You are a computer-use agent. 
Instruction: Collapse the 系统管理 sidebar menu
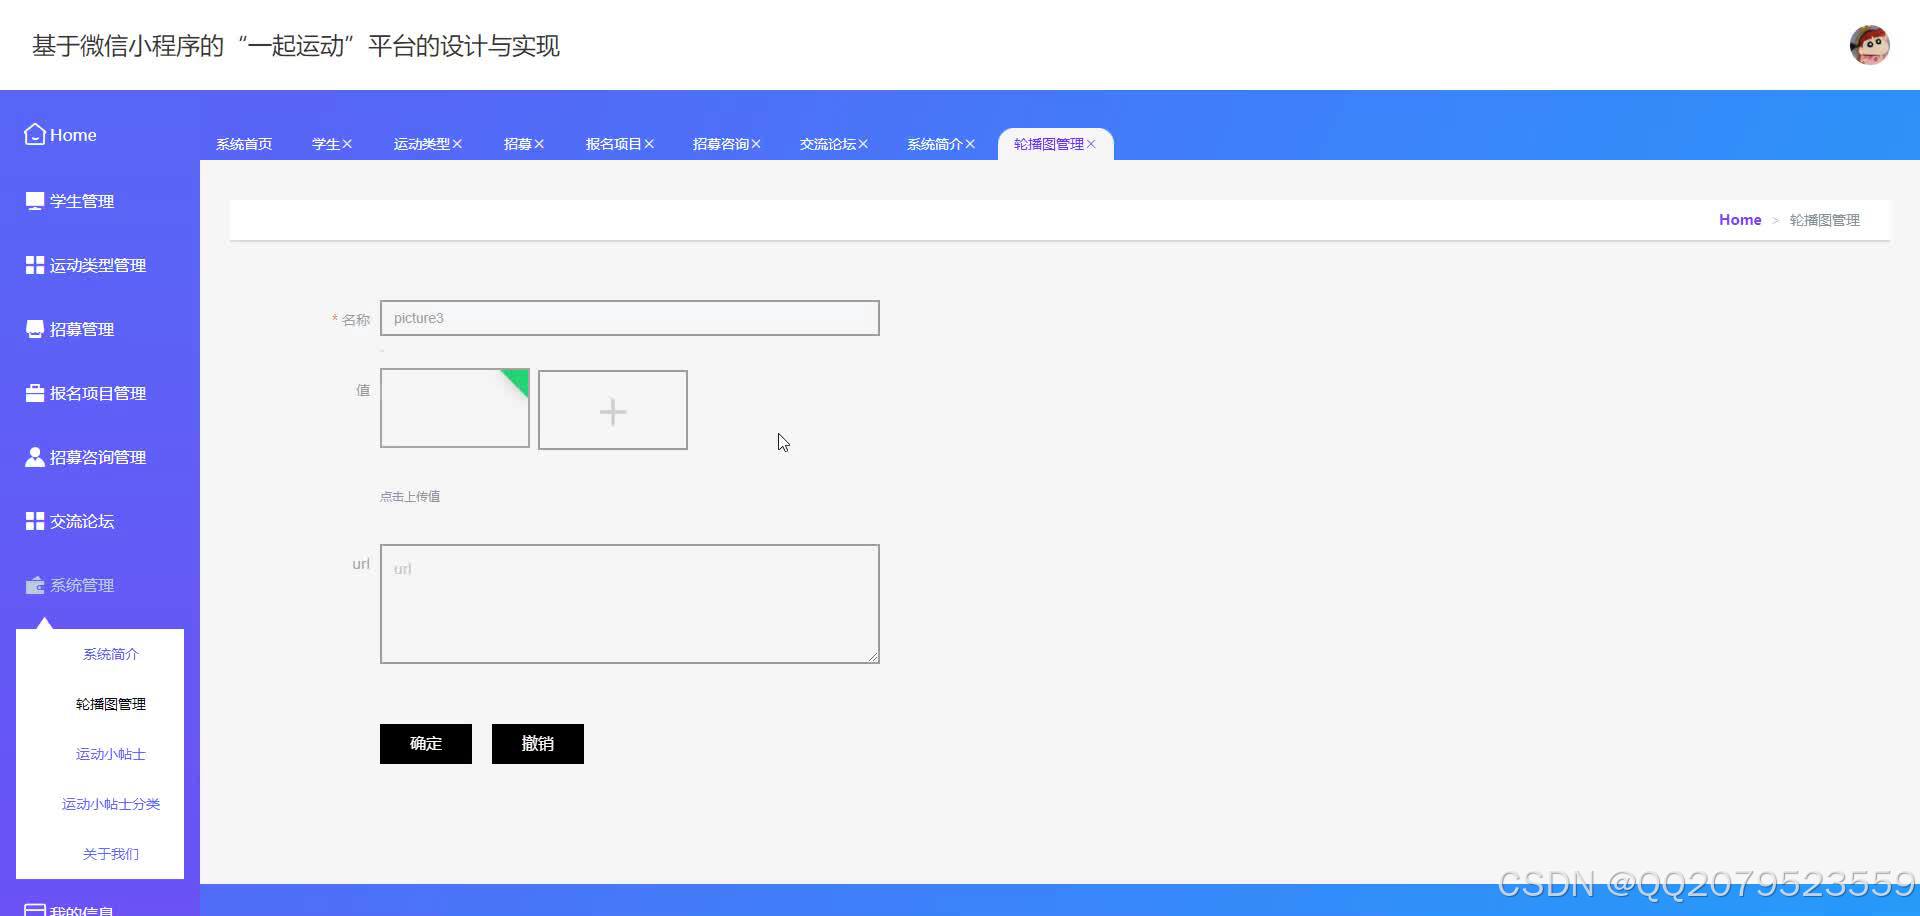pyautogui.click(x=82, y=585)
